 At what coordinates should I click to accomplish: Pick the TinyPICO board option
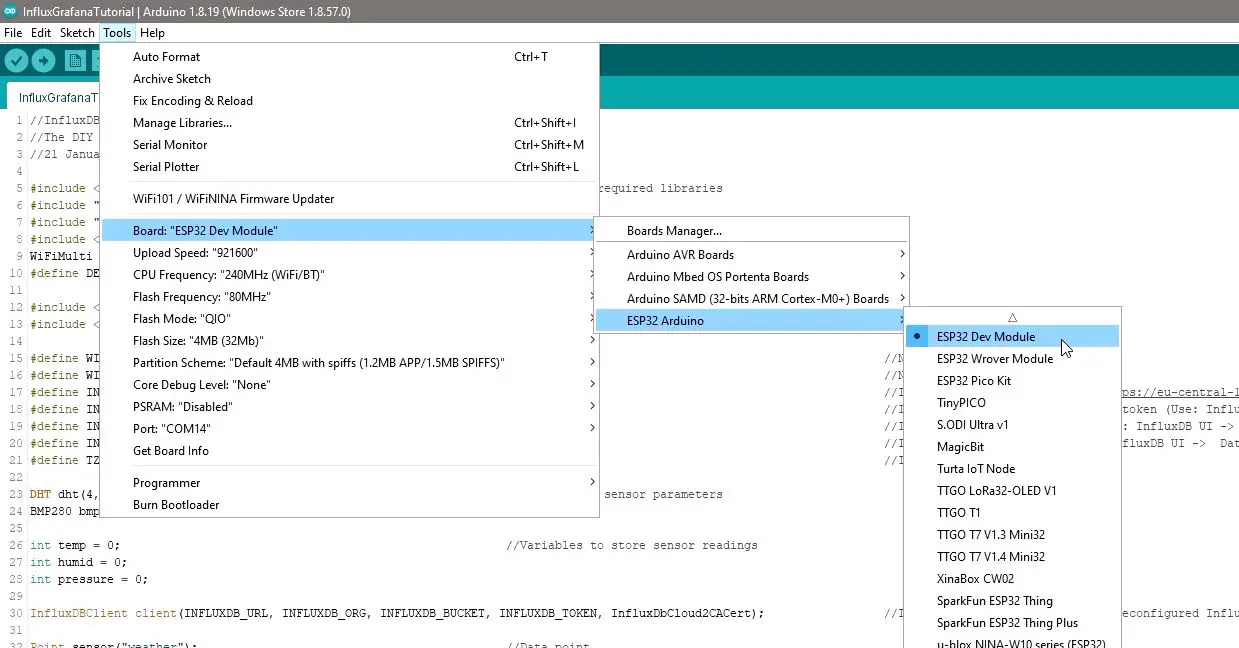click(961, 403)
